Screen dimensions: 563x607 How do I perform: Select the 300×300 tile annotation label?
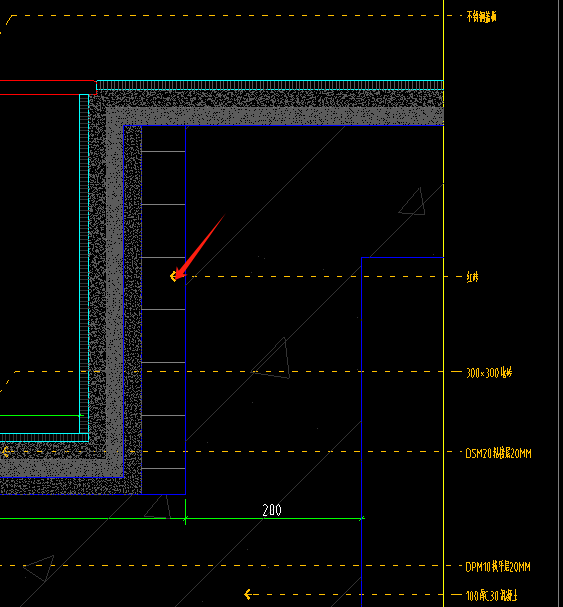[x=489, y=373]
